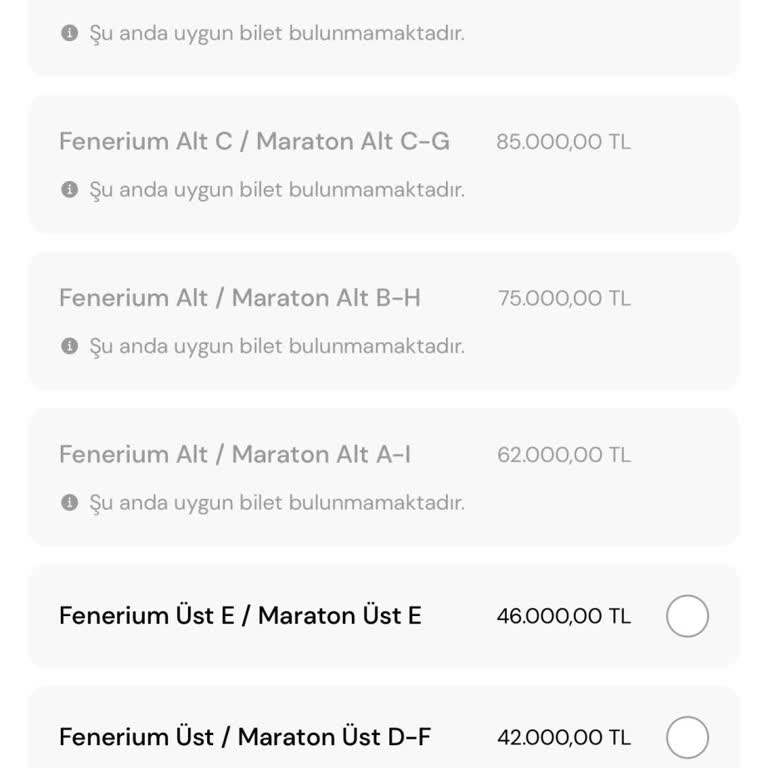Click info icon under Maraton Alt B-H
The height and width of the screenshot is (768, 768).
(x=69, y=346)
